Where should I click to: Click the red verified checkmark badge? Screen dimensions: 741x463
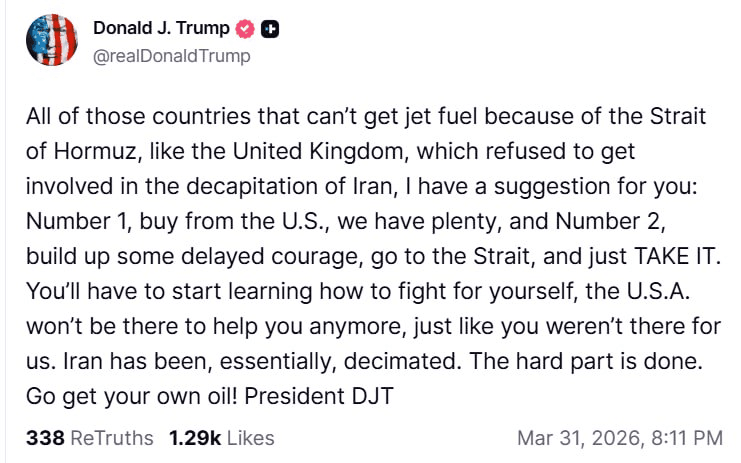tap(246, 29)
